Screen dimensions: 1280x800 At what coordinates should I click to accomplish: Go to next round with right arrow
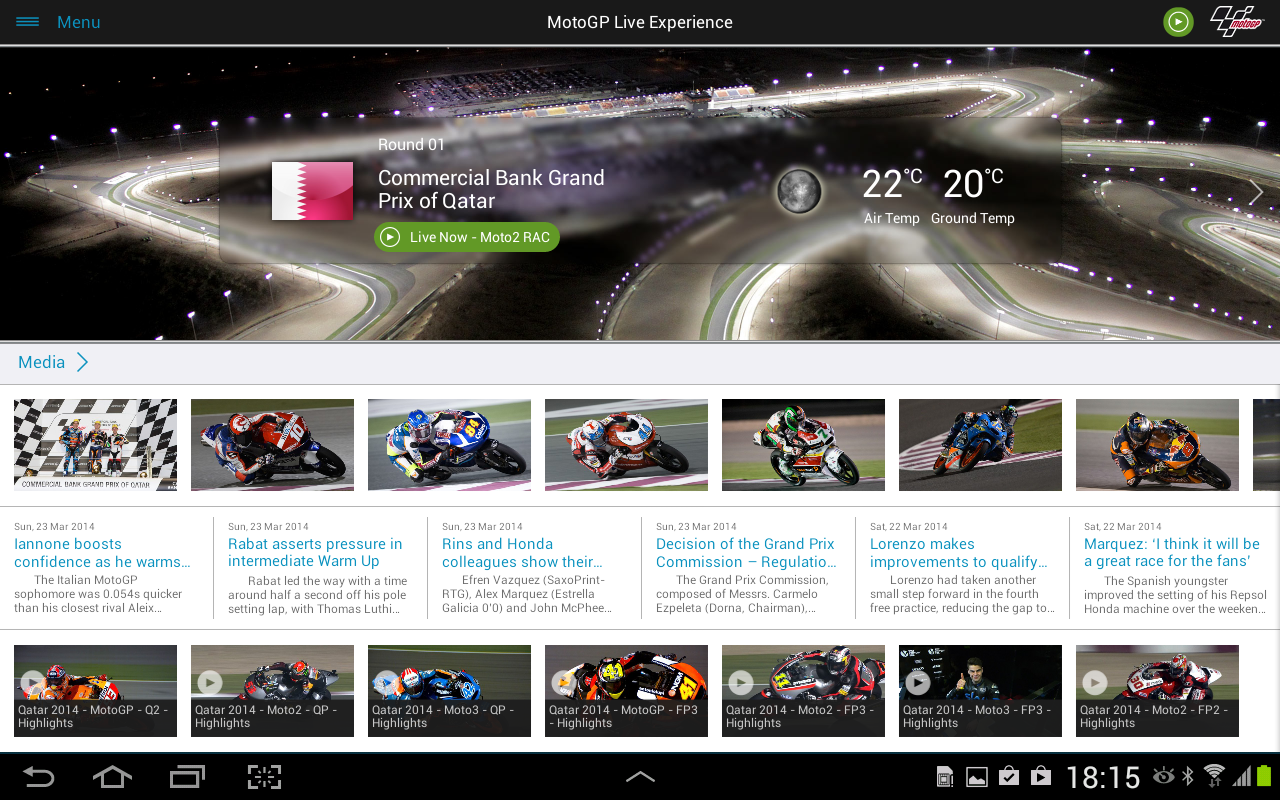pyautogui.click(x=1256, y=193)
